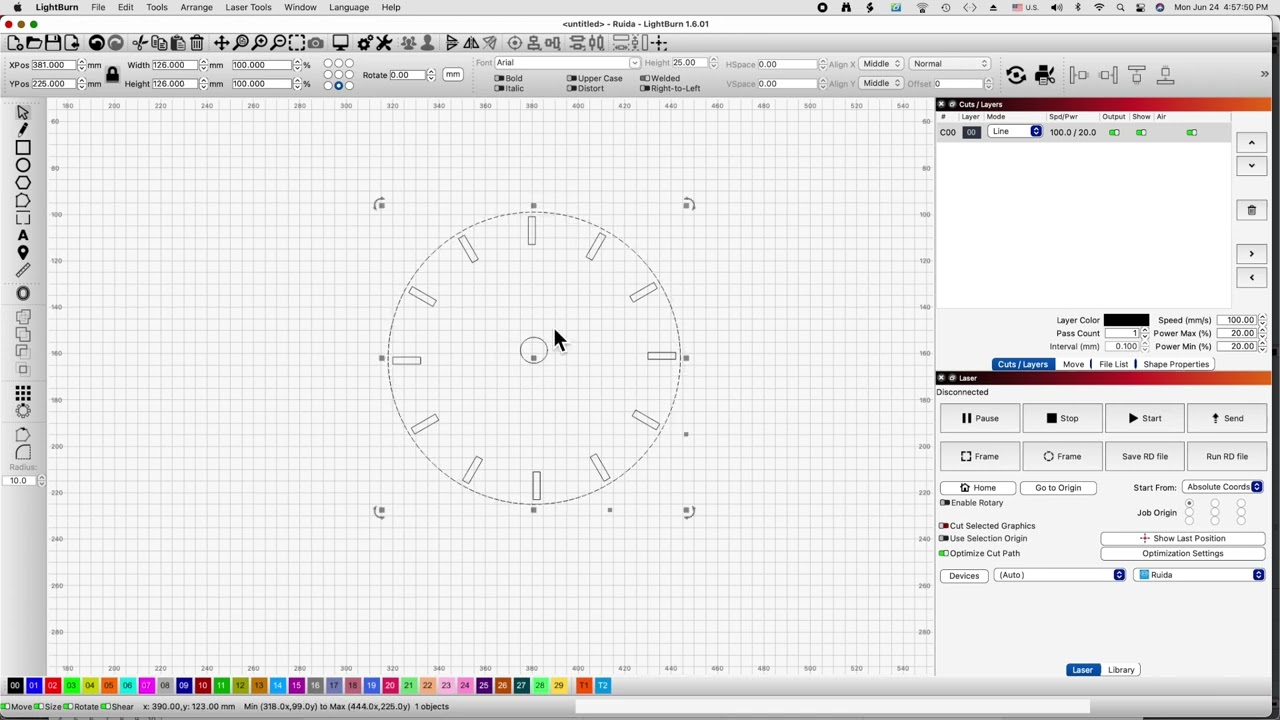Toggle Output switch for layer C00

point(1114,132)
